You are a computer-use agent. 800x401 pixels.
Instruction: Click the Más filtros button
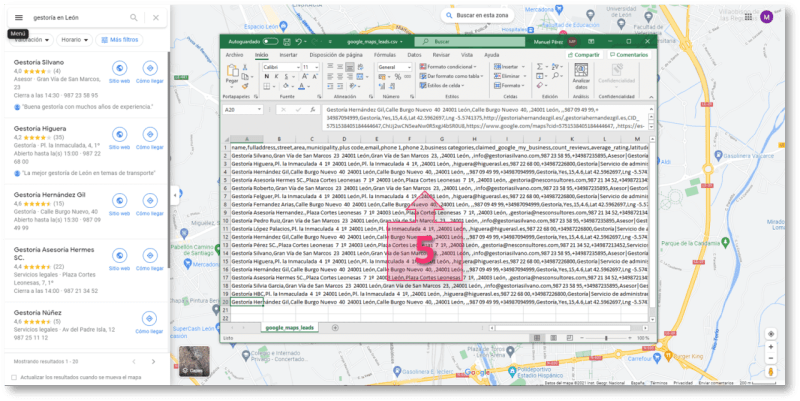coord(119,40)
